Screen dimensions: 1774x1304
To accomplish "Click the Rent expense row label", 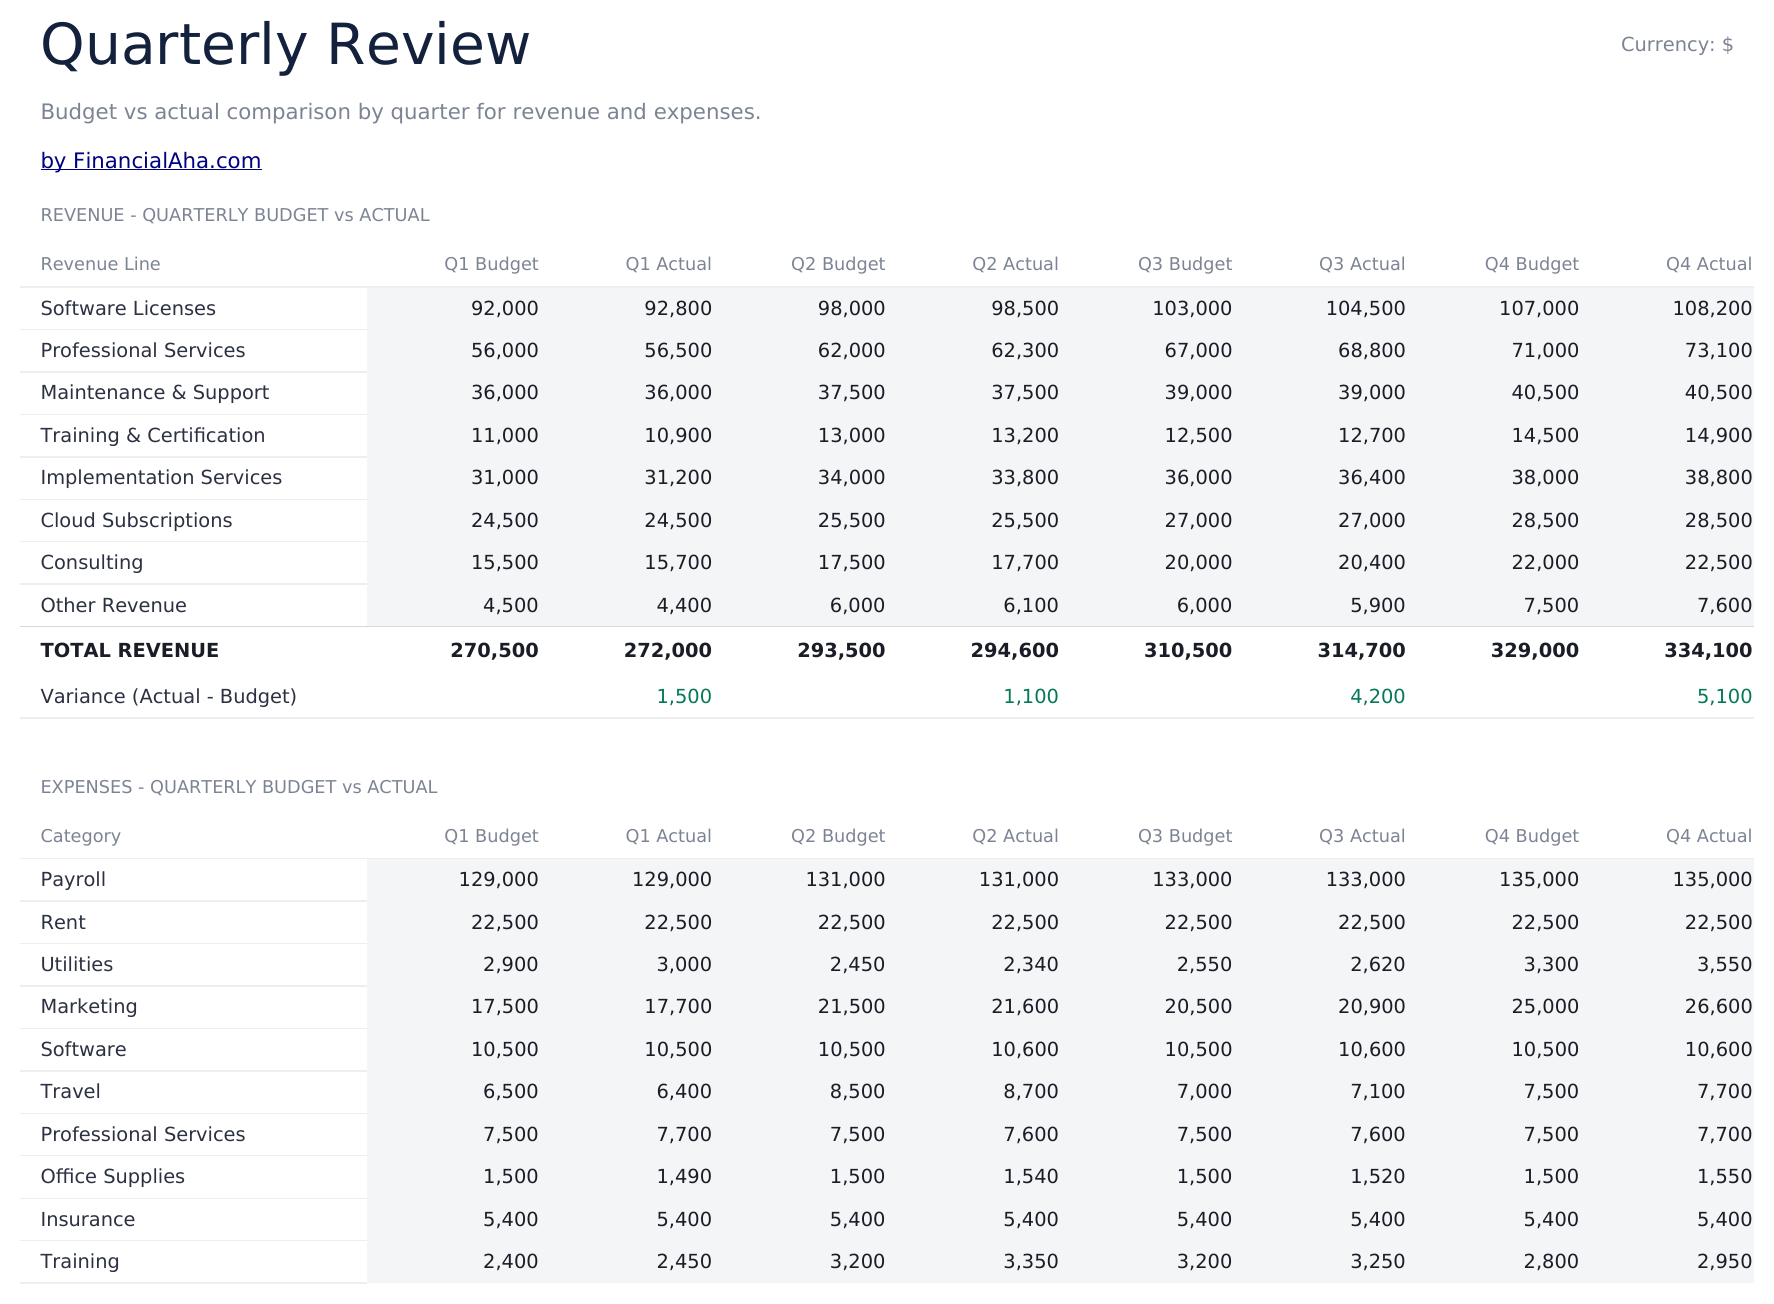I will point(63,922).
